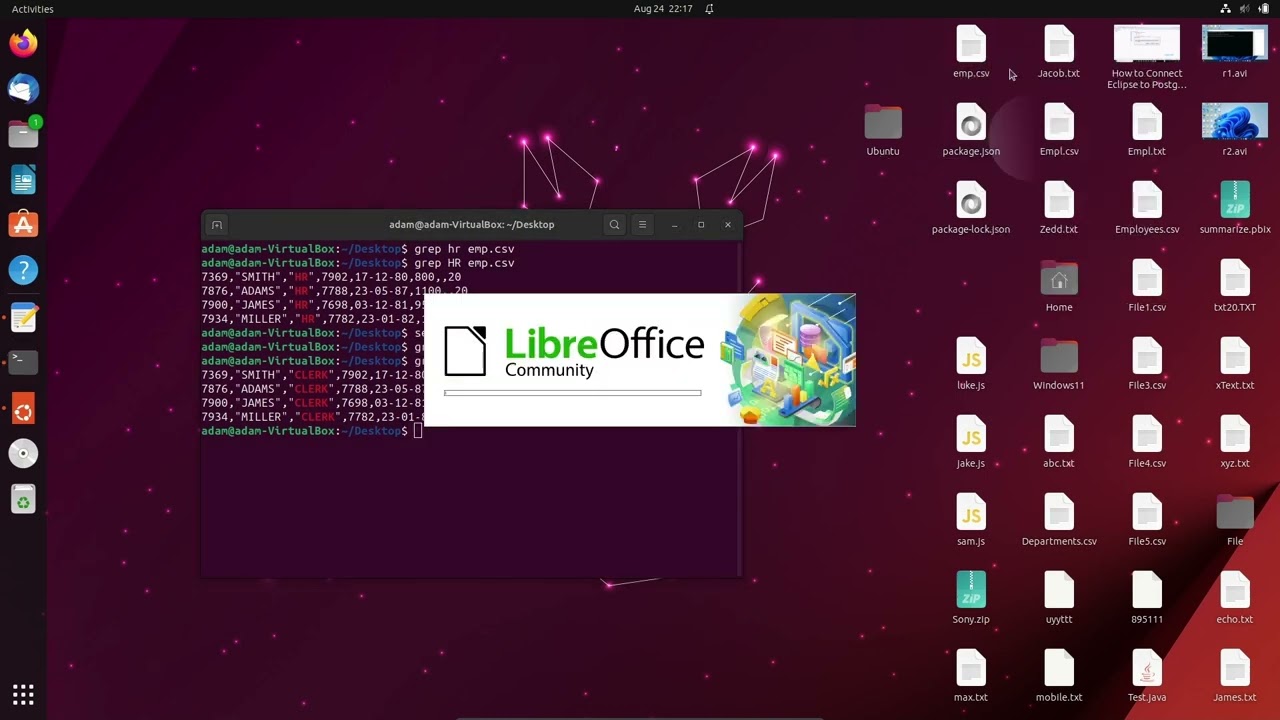Image resolution: width=1280 pixels, height=720 pixels.
Task: Select the summarize.pbix file
Action: [1235, 208]
